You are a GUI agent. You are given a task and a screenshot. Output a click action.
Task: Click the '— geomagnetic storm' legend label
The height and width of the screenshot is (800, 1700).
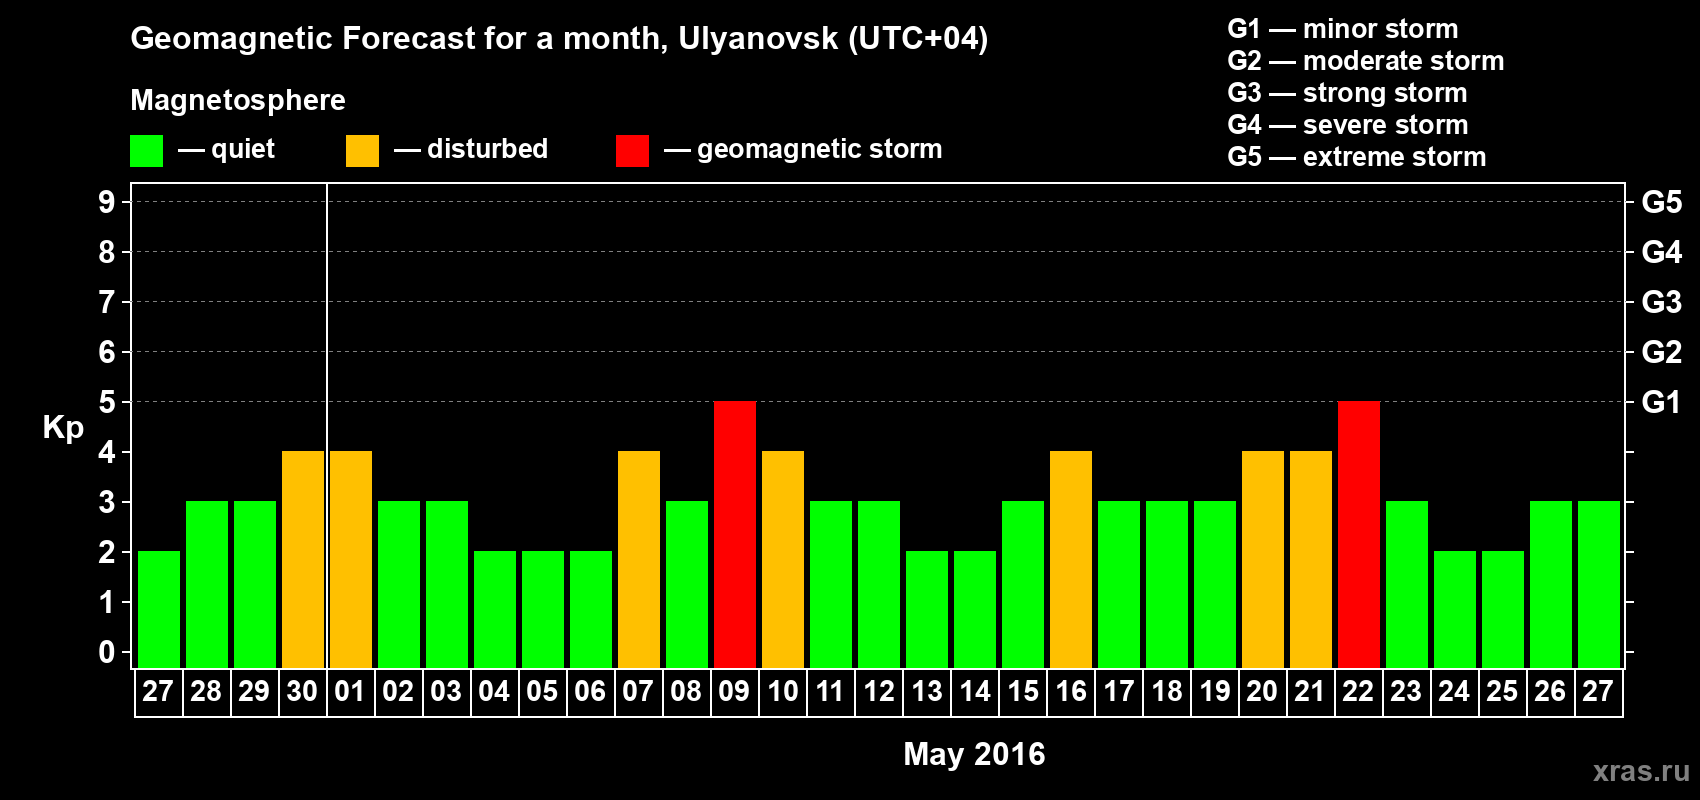coord(803,150)
